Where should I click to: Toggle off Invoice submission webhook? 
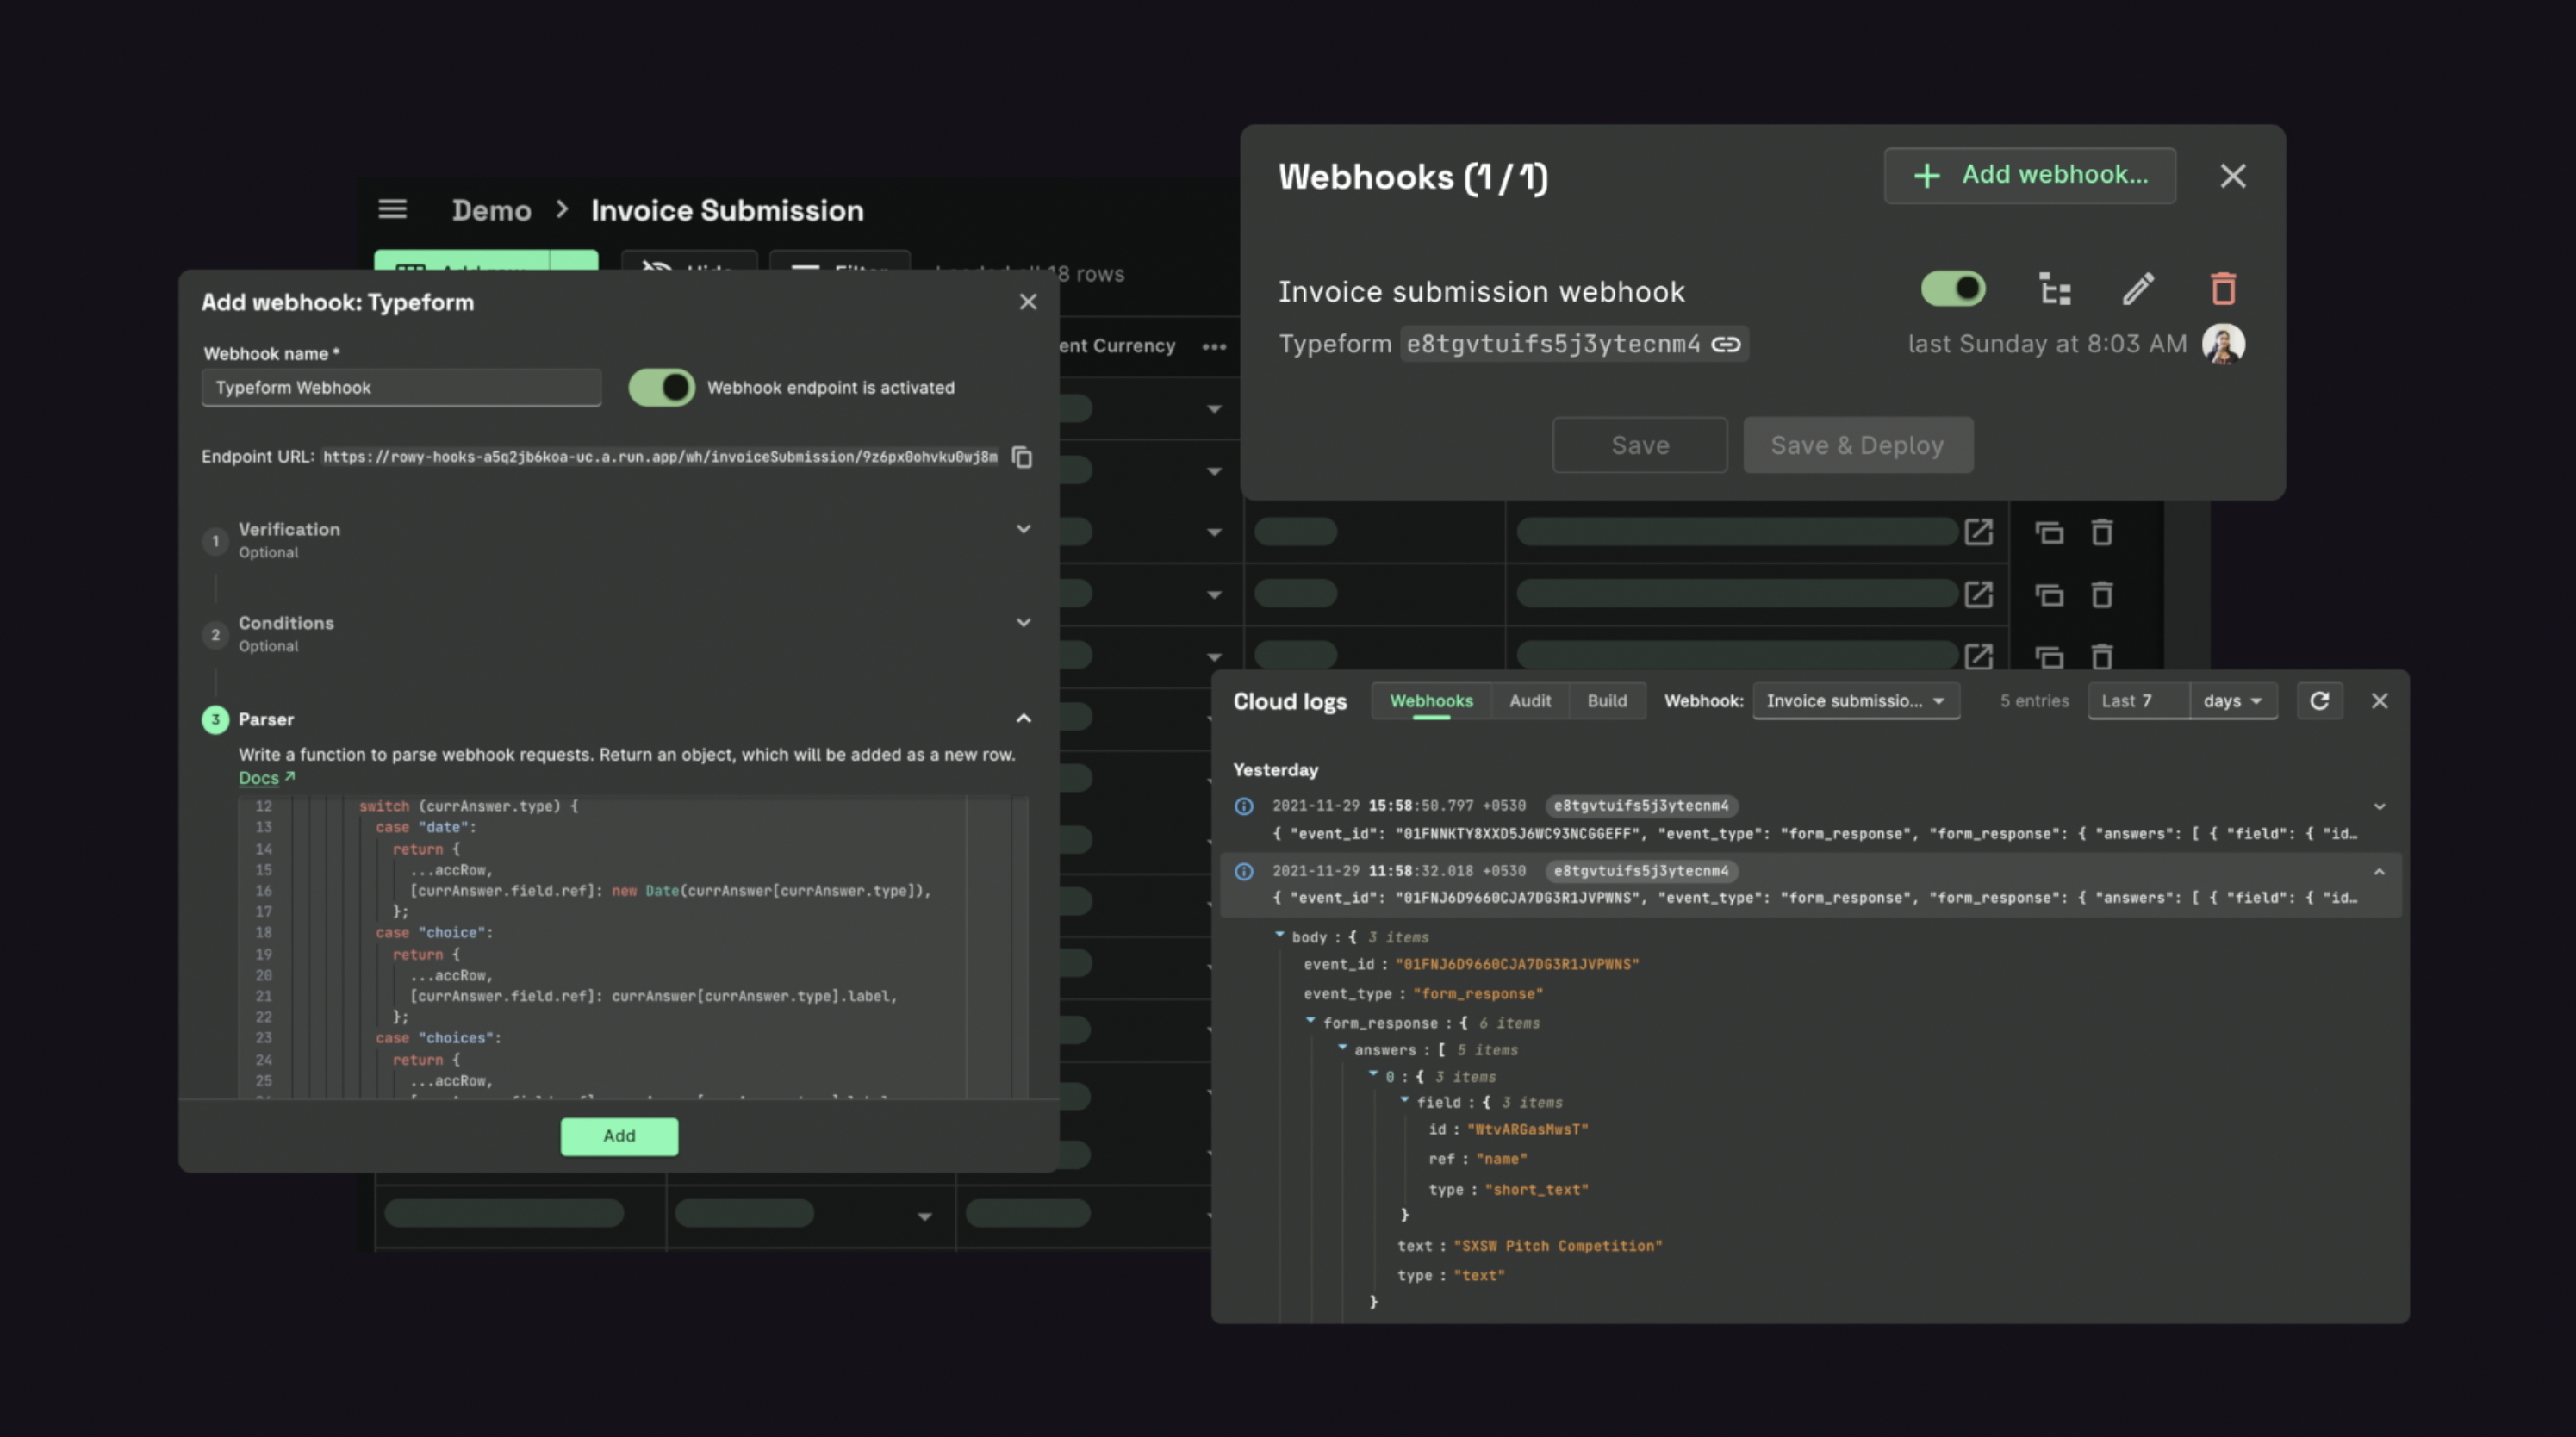pyautogui.click(x=1952, y=290)
